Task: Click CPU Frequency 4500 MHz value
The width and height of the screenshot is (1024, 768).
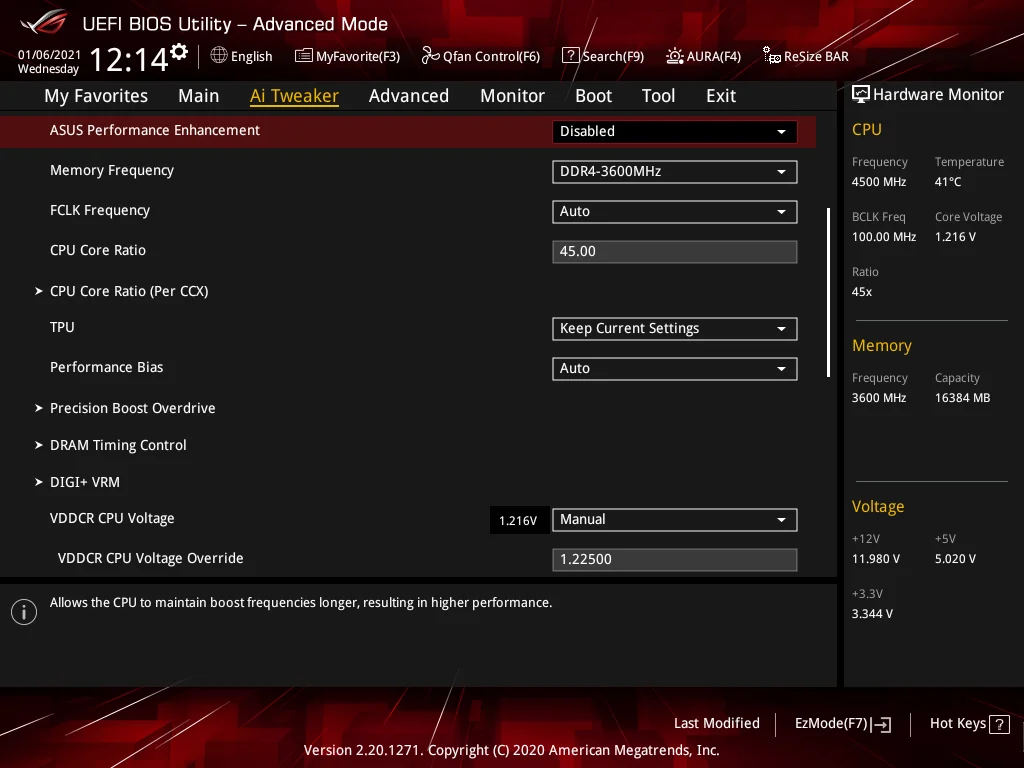Action: [879, 182]
